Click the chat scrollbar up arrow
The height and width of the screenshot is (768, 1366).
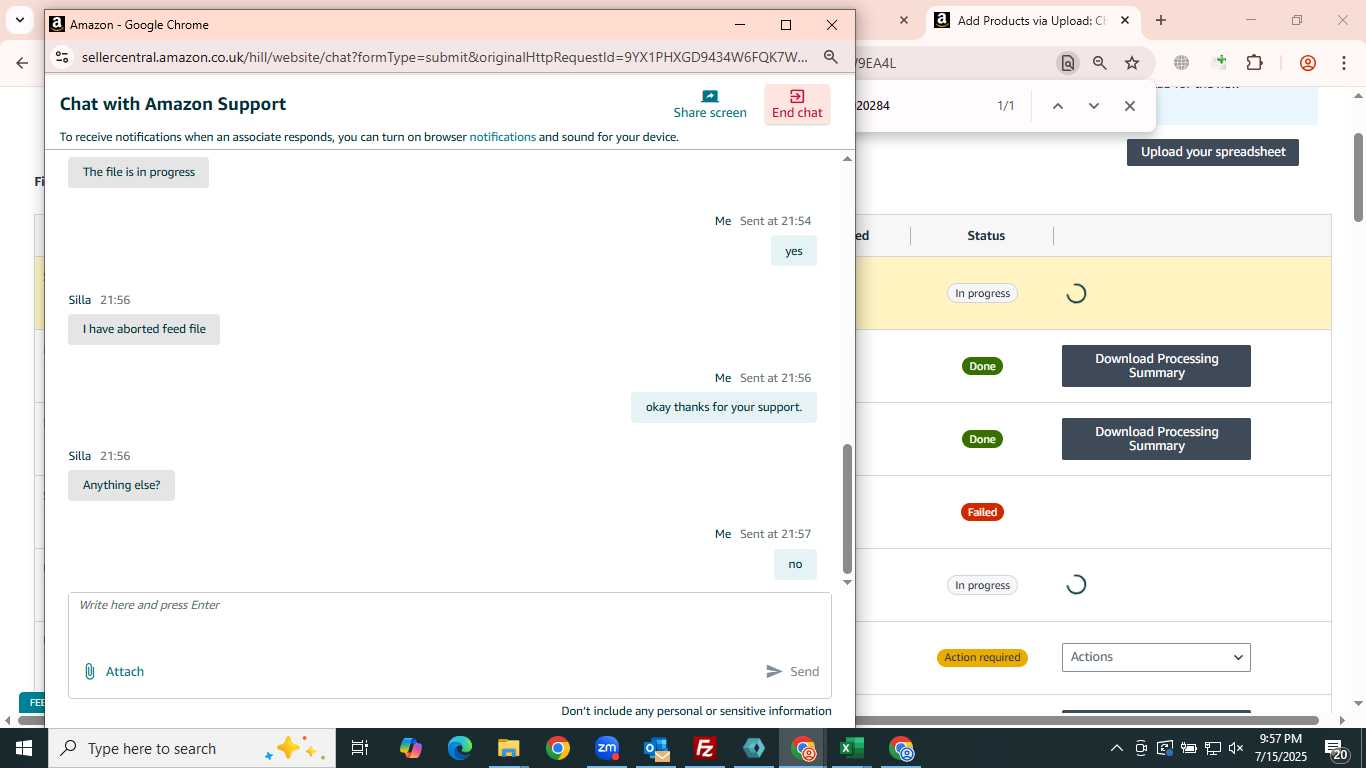point(847,159)
